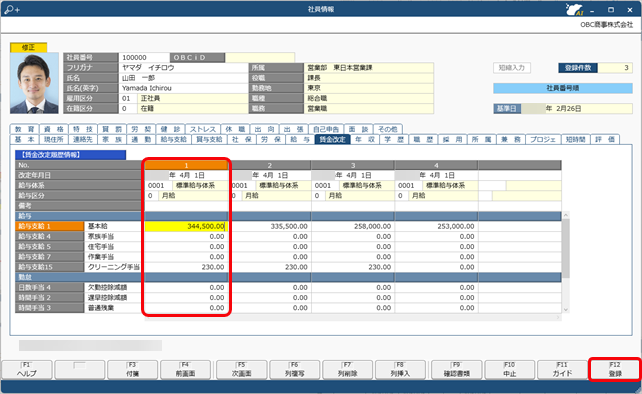Select column header No. 2
Screen dimensions: 642x394
269,165
